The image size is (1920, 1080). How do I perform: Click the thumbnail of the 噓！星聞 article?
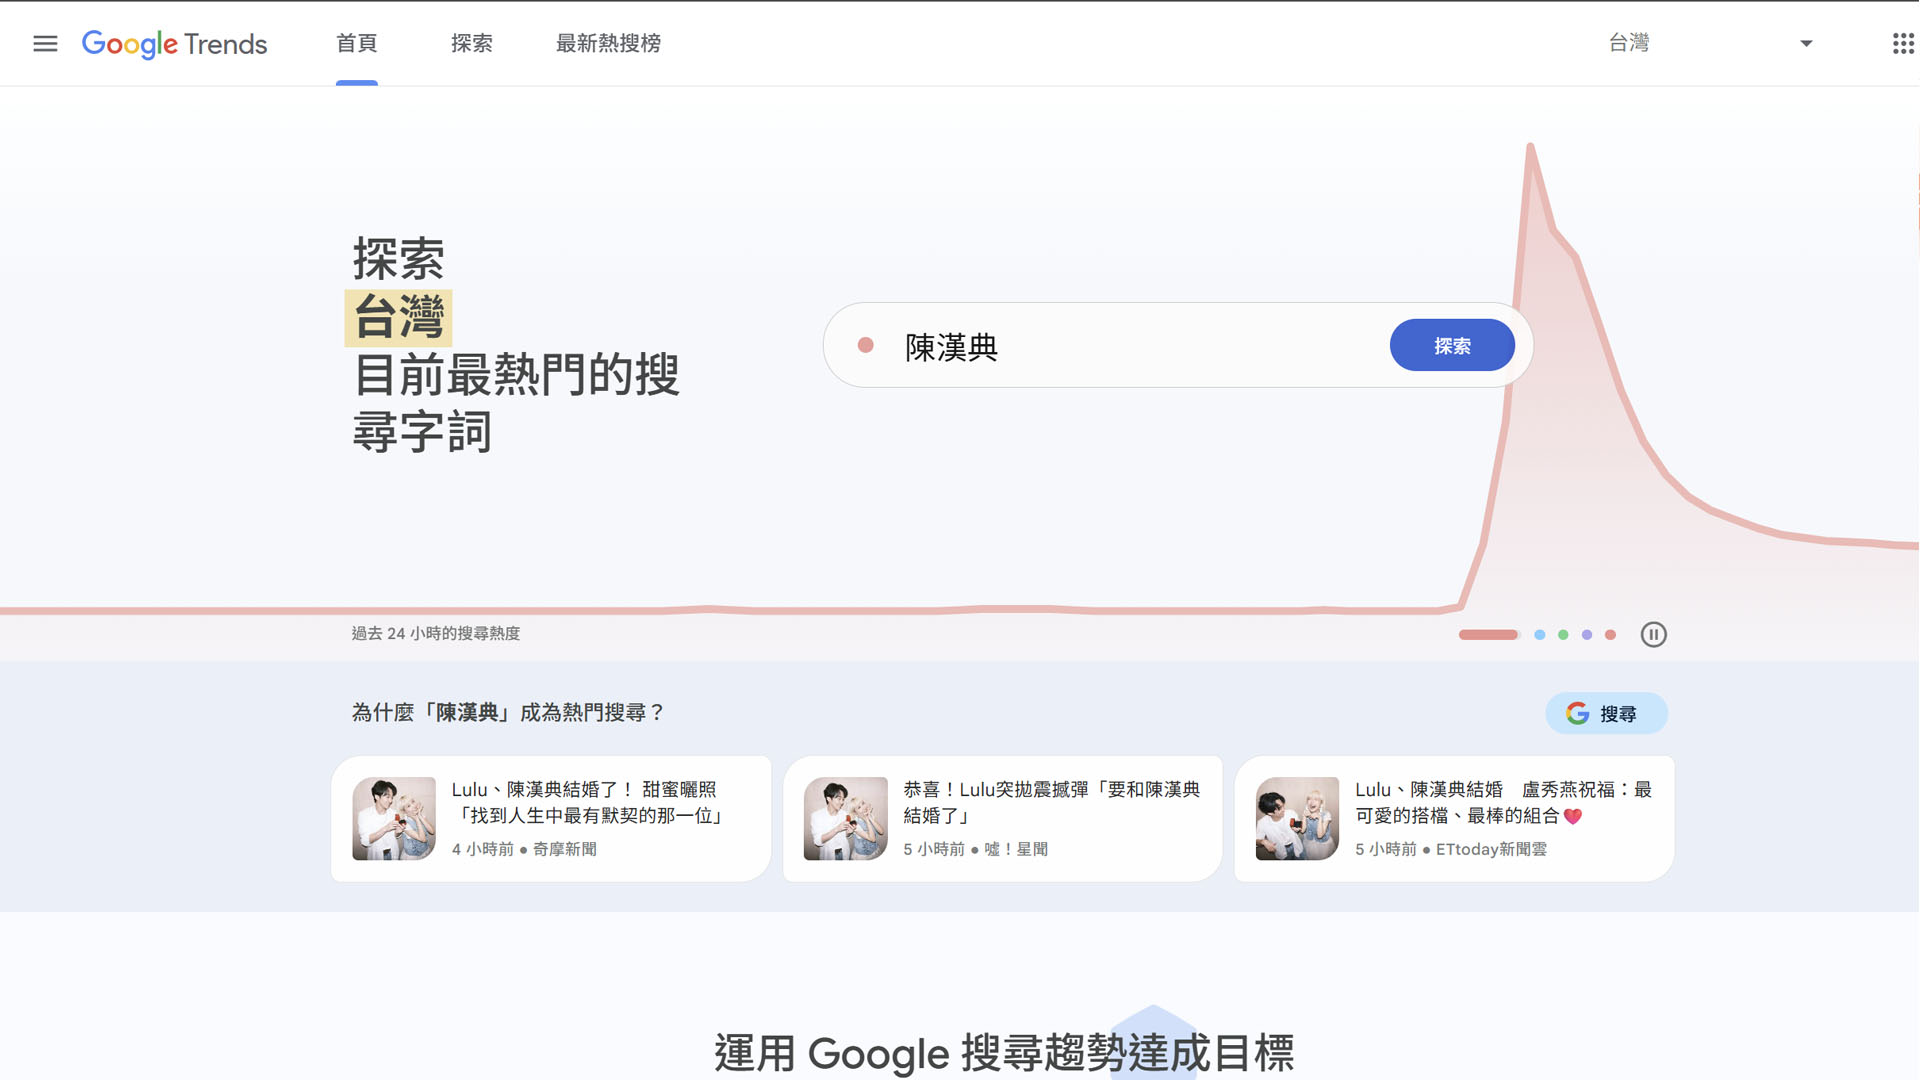pyautogui.click(x=846, y=818)
